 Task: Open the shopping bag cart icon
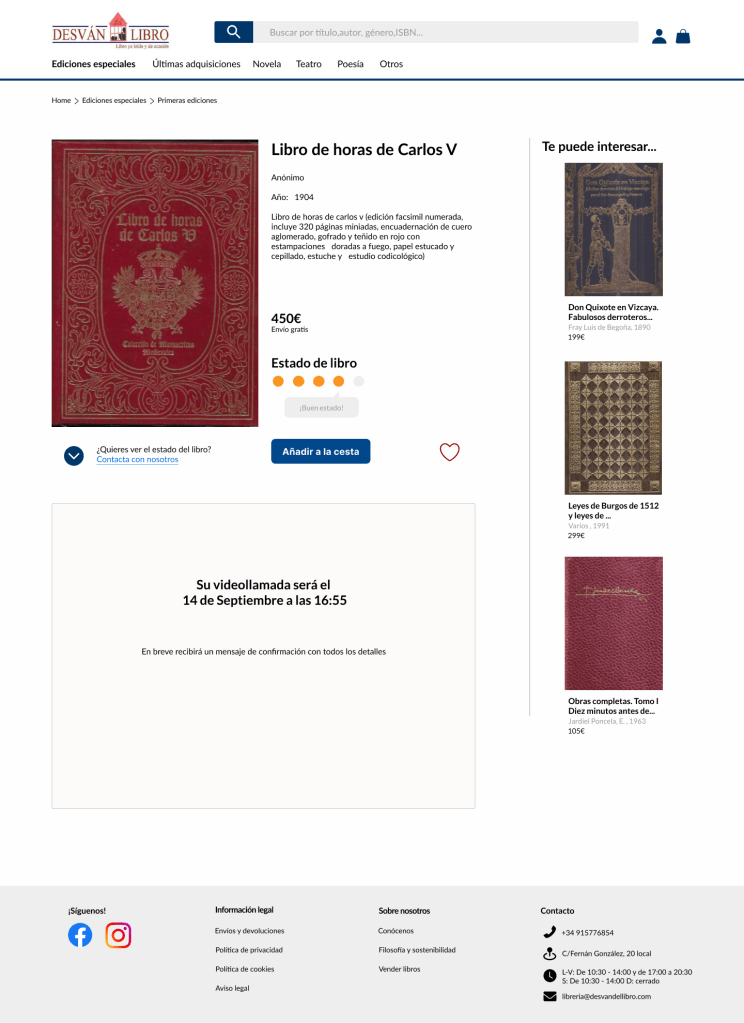pos(683,37)
